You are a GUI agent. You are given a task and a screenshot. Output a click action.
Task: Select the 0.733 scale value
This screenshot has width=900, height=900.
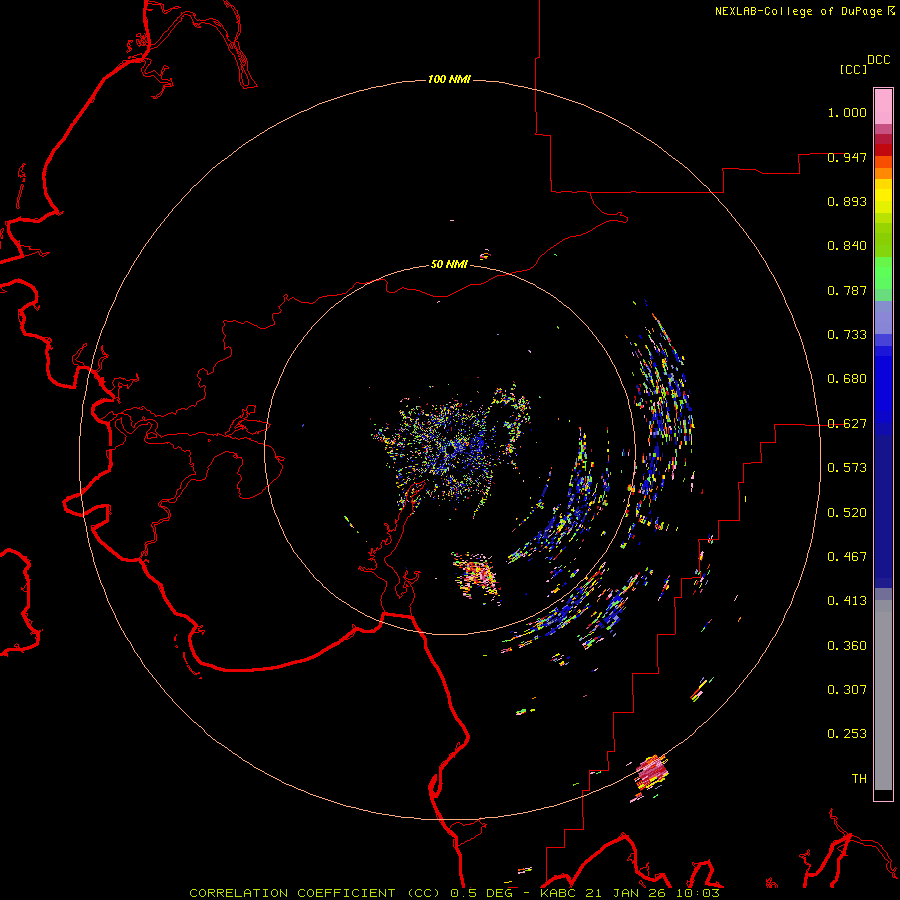point(847,335)
